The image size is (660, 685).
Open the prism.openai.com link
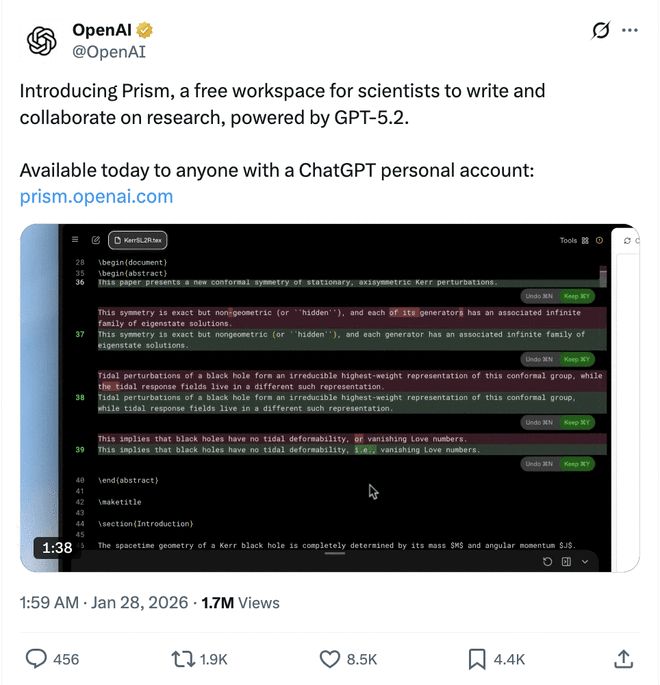click(x=96, y=196)
